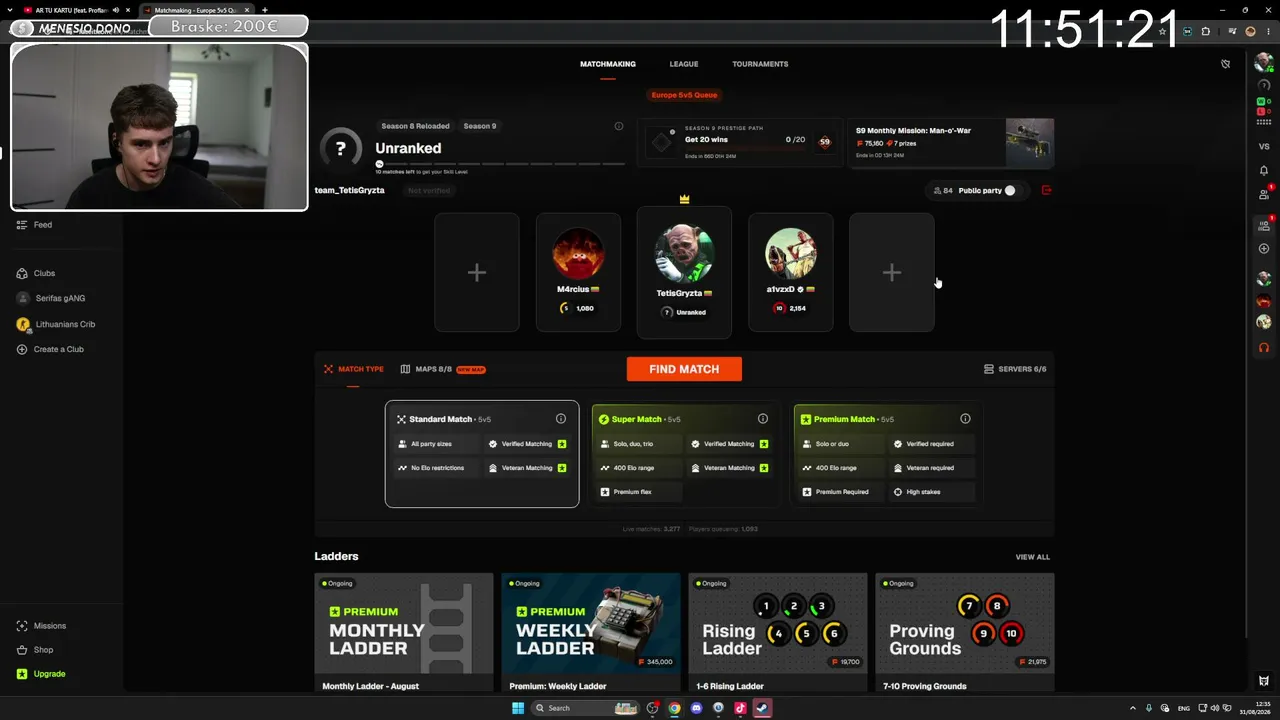Viewport: 1280px width, 720px height.
Task: Open the notifications bell in right sidebar
Action: (1264, 170)
